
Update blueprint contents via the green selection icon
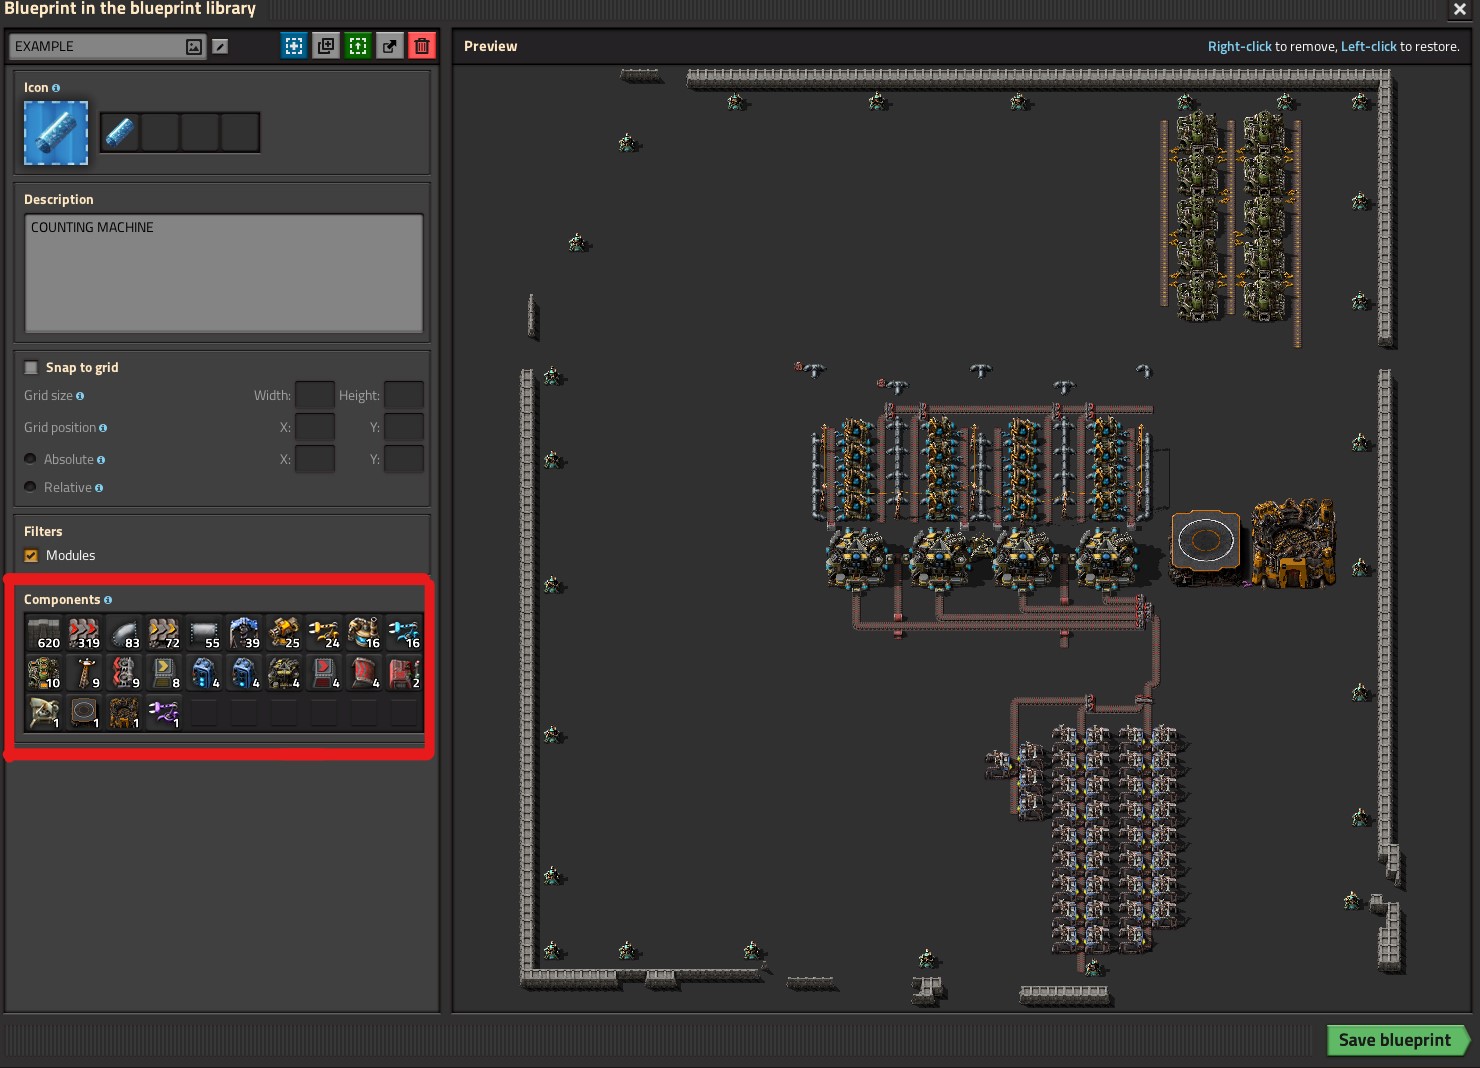[x=357, y=45]
